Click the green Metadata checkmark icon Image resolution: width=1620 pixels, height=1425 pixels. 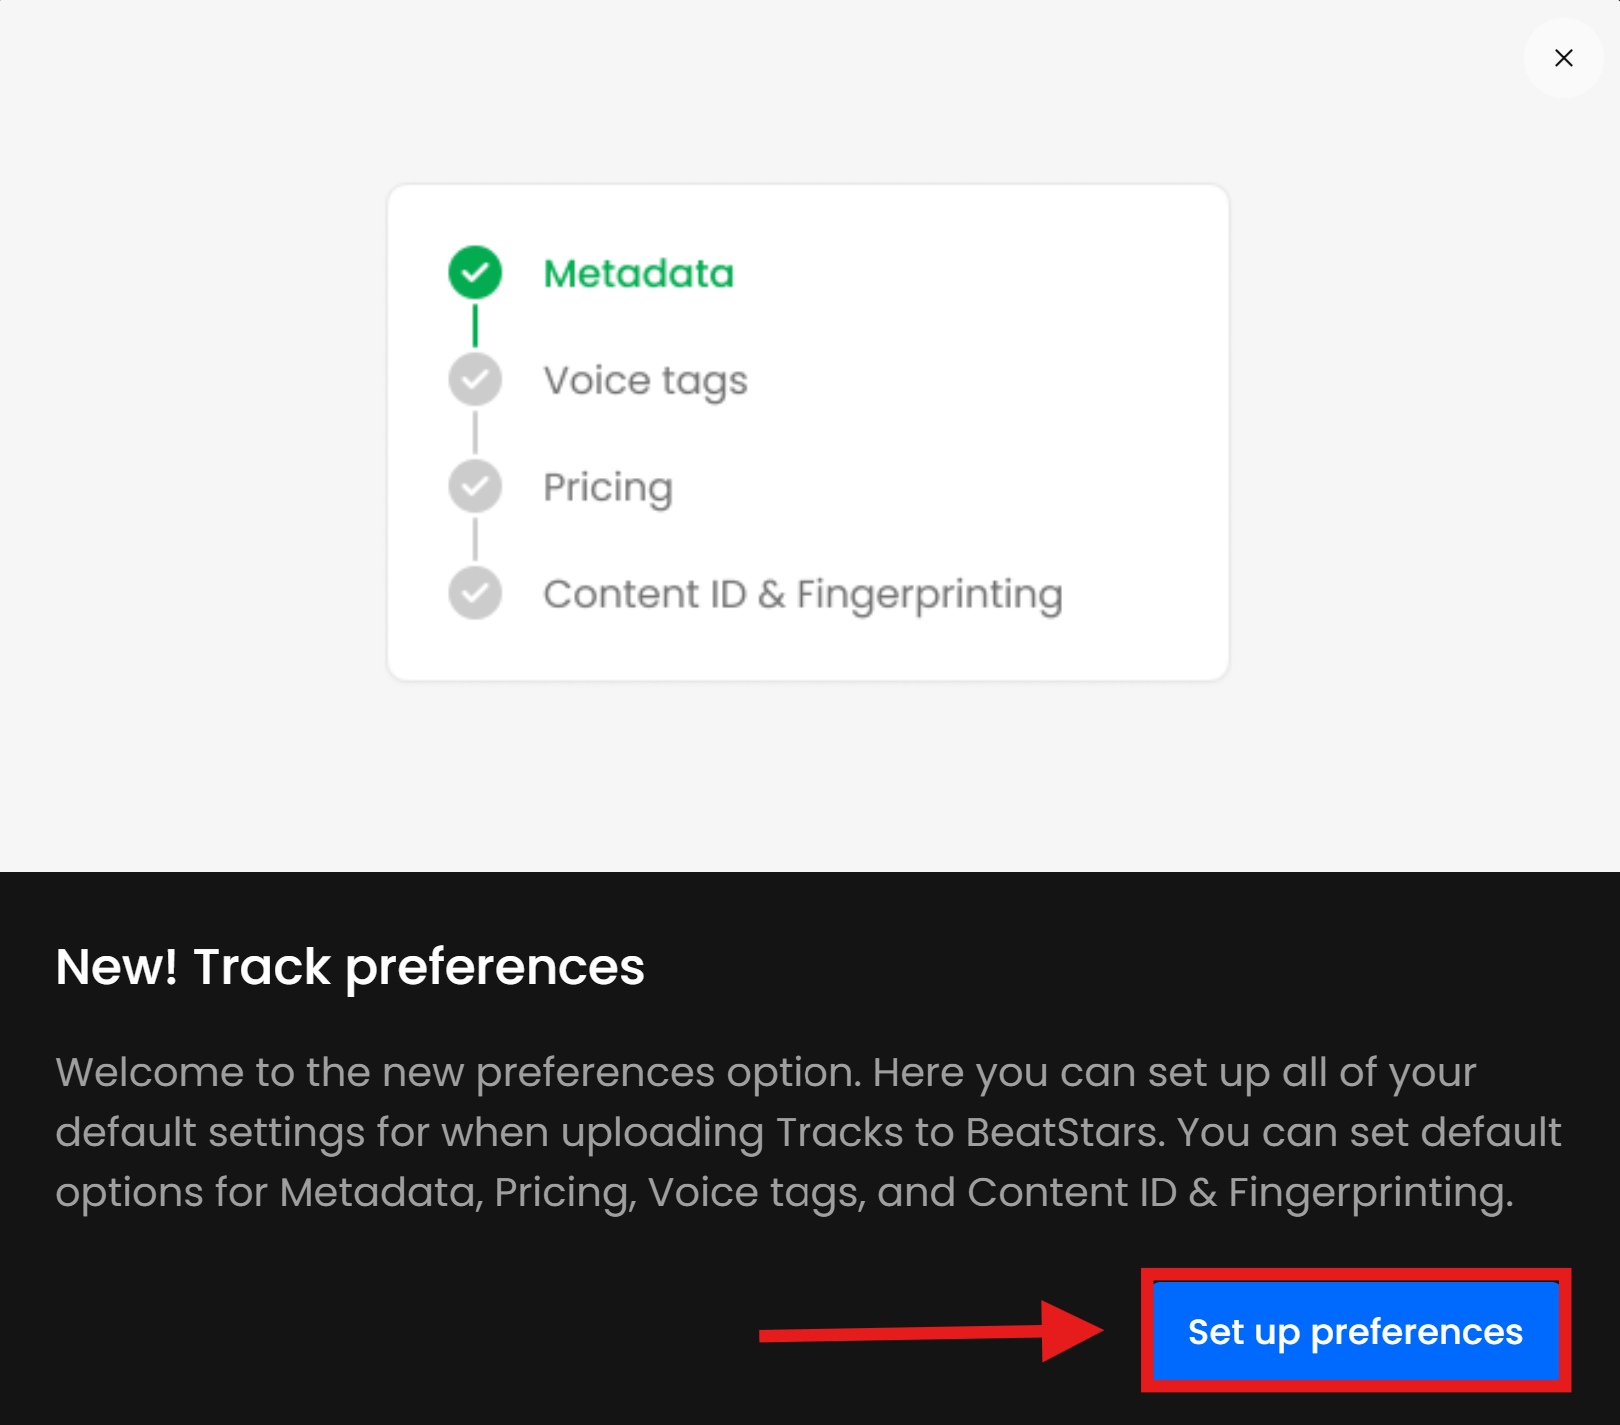pos(475,272)
